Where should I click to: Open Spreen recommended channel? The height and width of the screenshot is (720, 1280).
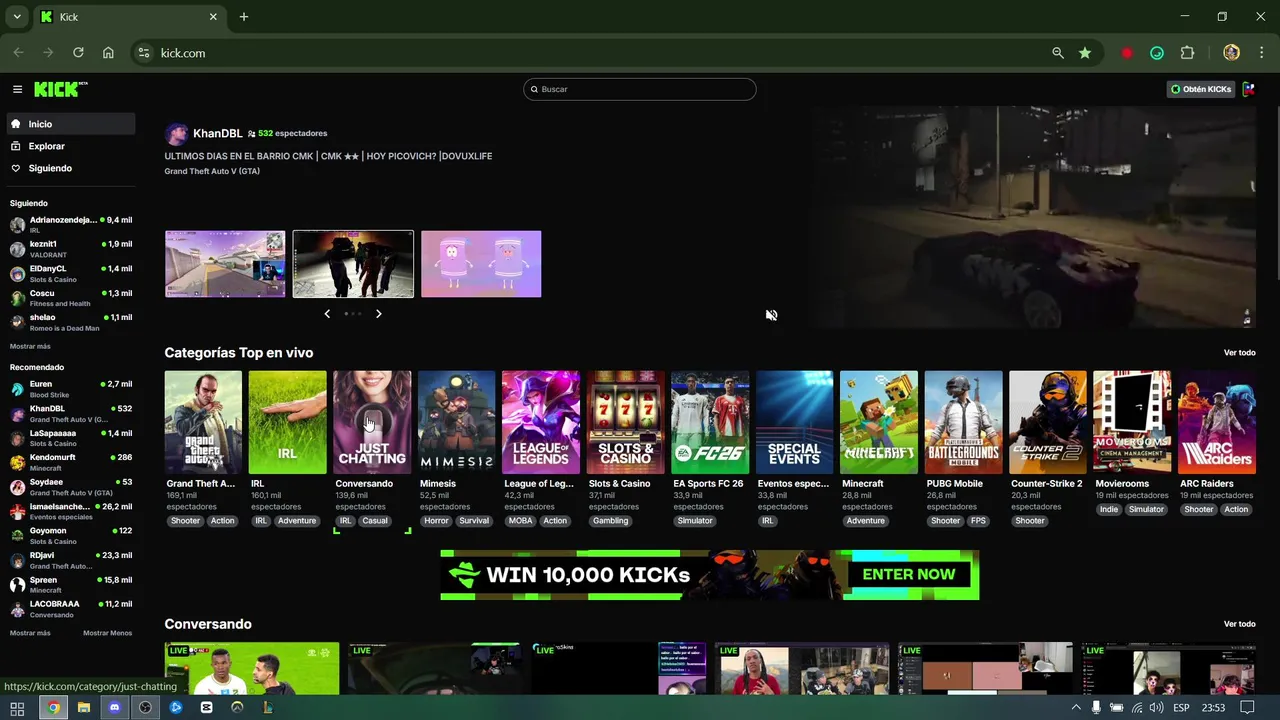tap(70, 584)
